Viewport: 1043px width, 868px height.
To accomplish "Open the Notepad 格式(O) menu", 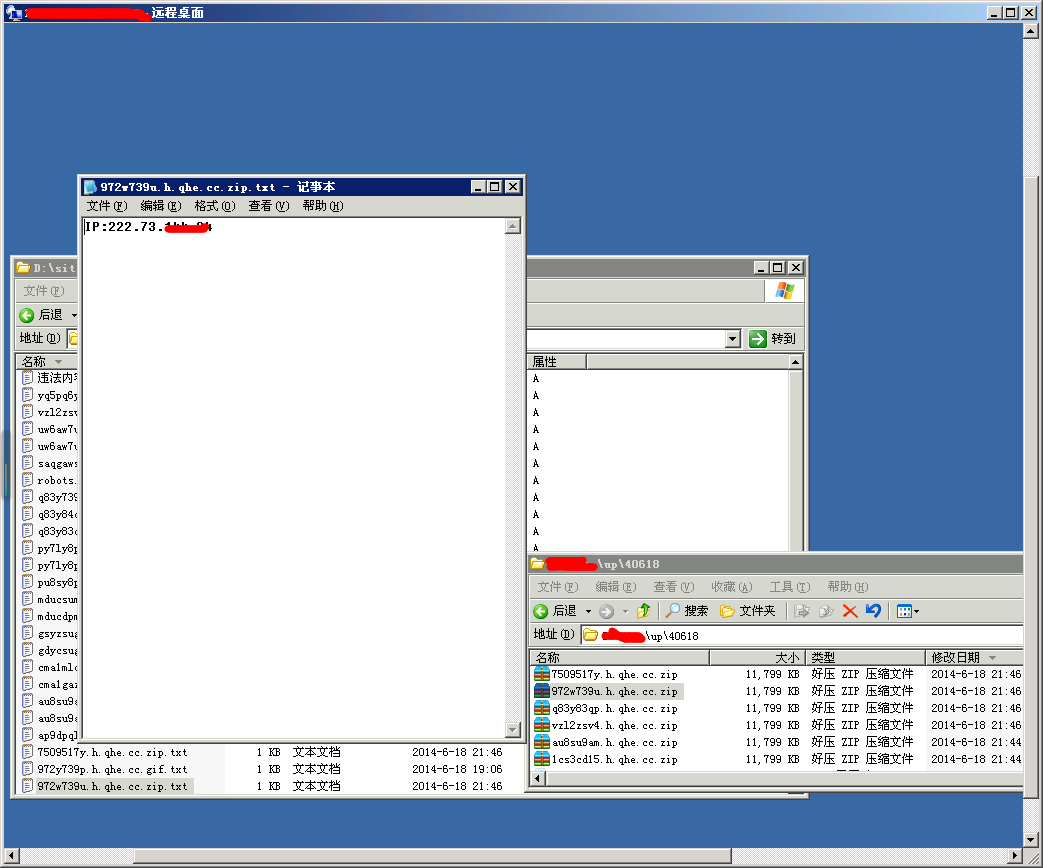I will [214, 206].
